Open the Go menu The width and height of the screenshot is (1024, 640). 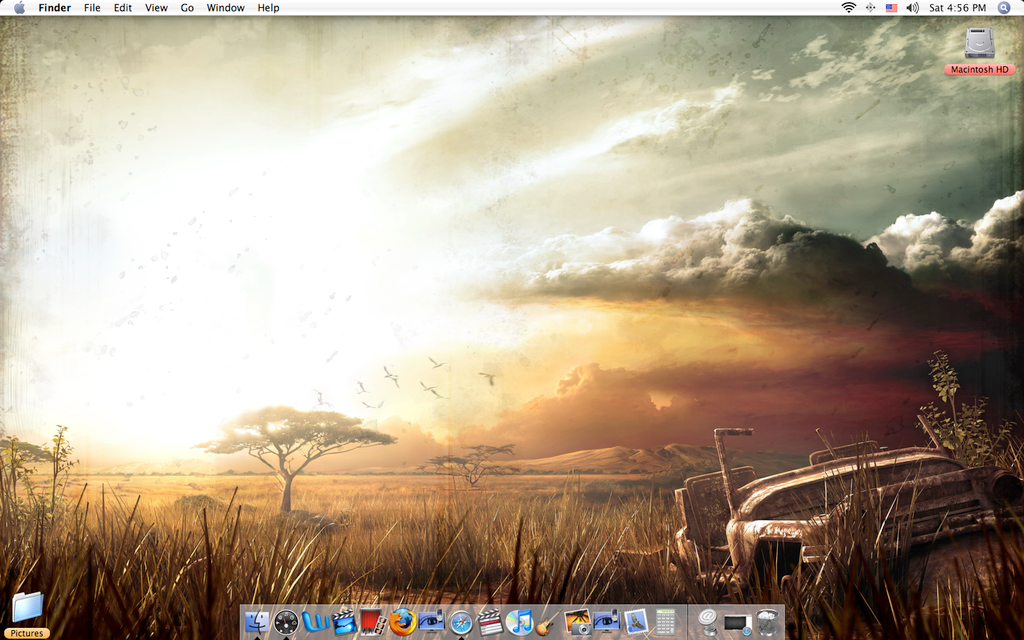tap(187, 8)
